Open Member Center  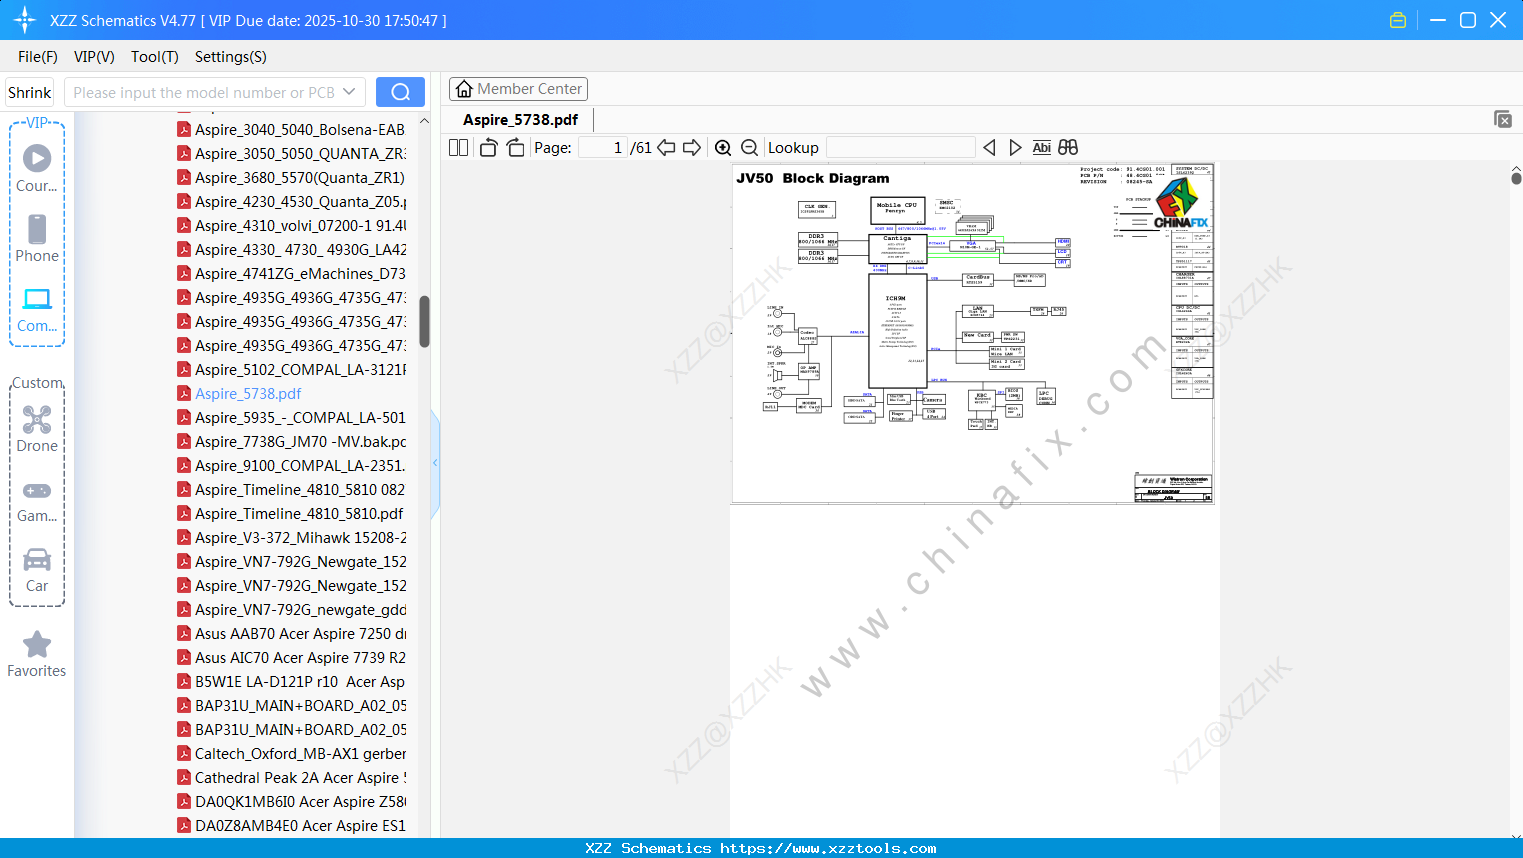[518, 89]
